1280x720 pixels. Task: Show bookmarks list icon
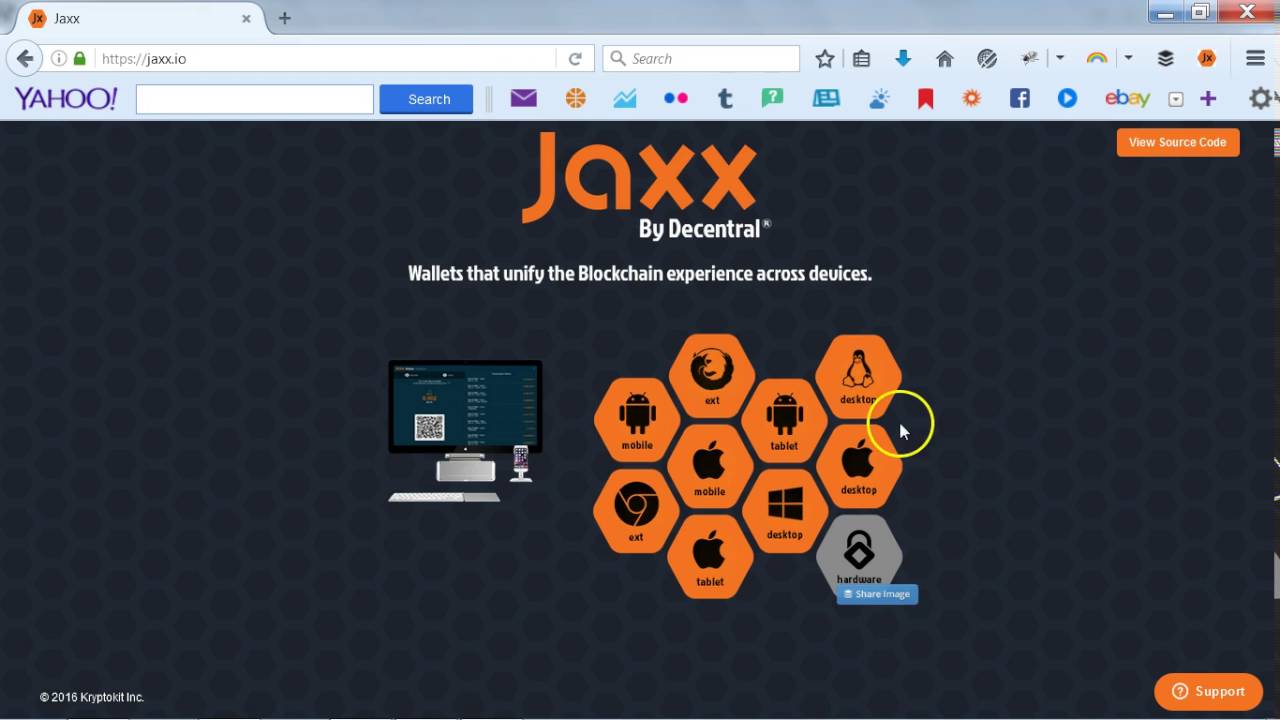pyautogui.click(x=862, y=59)
